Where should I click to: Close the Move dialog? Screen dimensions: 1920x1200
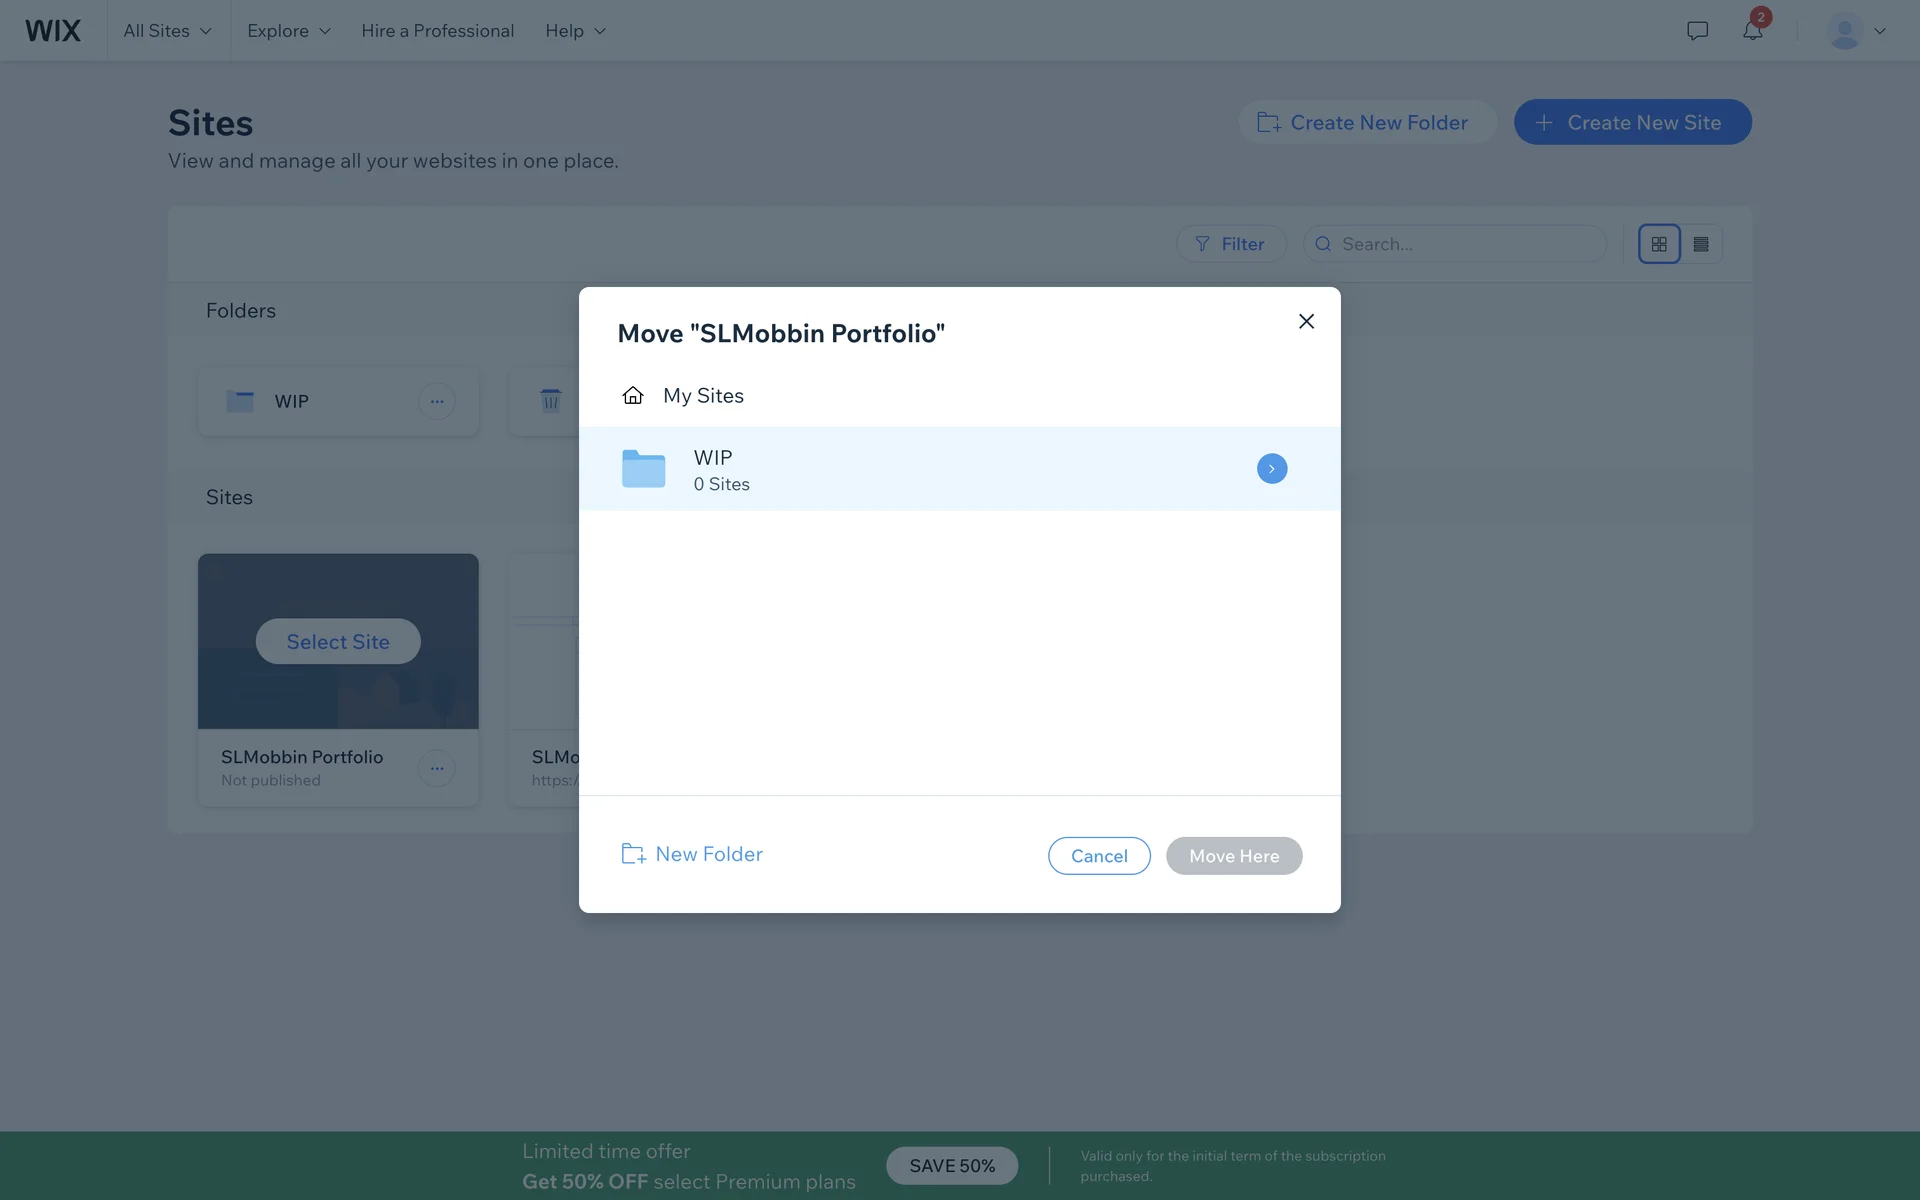pyautogui.click(x=1306, y=321)
